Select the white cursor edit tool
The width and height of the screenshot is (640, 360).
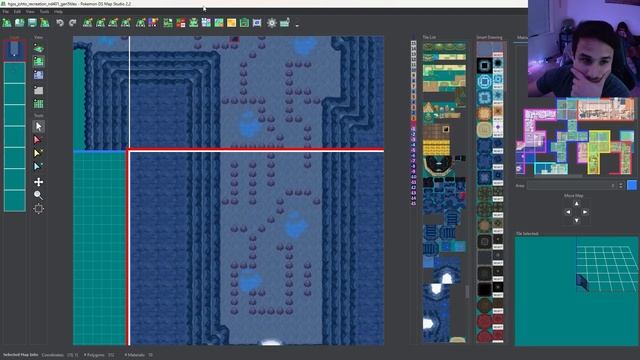[38, 127]
